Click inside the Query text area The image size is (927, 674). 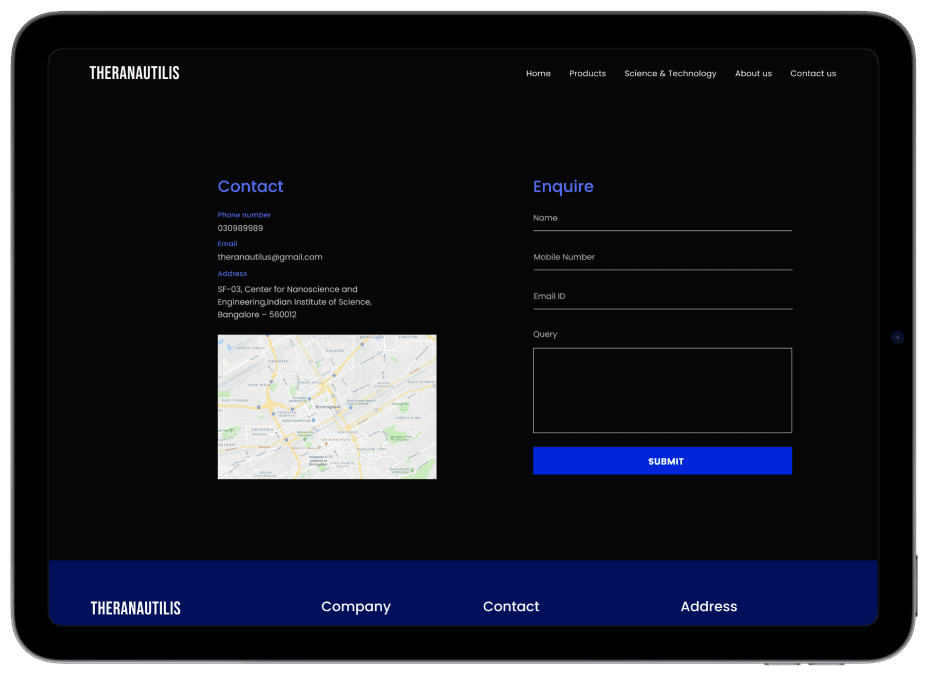(x=662, y=390)
